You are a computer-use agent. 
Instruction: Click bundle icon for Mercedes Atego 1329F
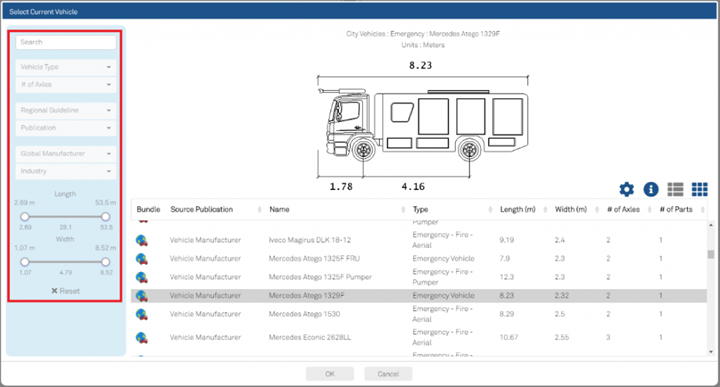pyautogui.click(x=142, y=296)
